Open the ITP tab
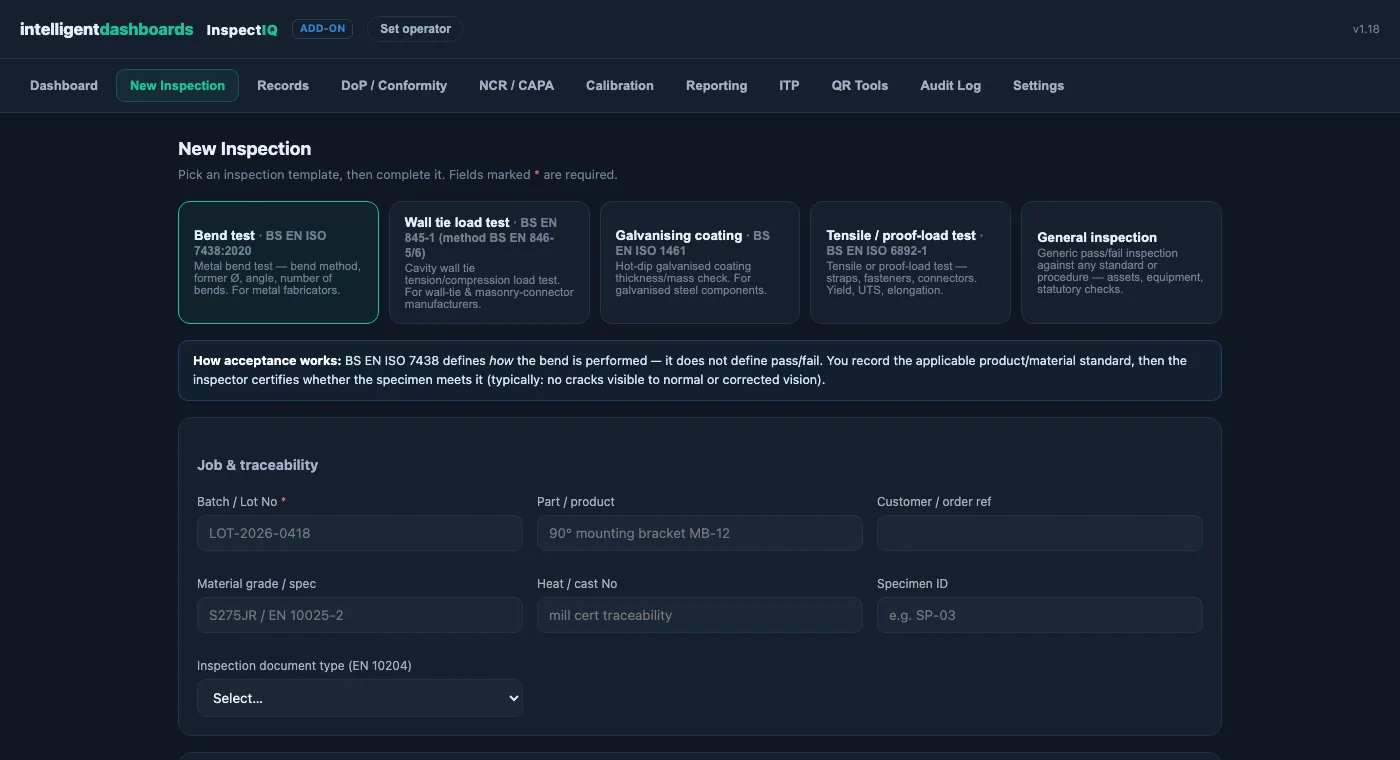The image size is (1400, 760). coord(789,86)
